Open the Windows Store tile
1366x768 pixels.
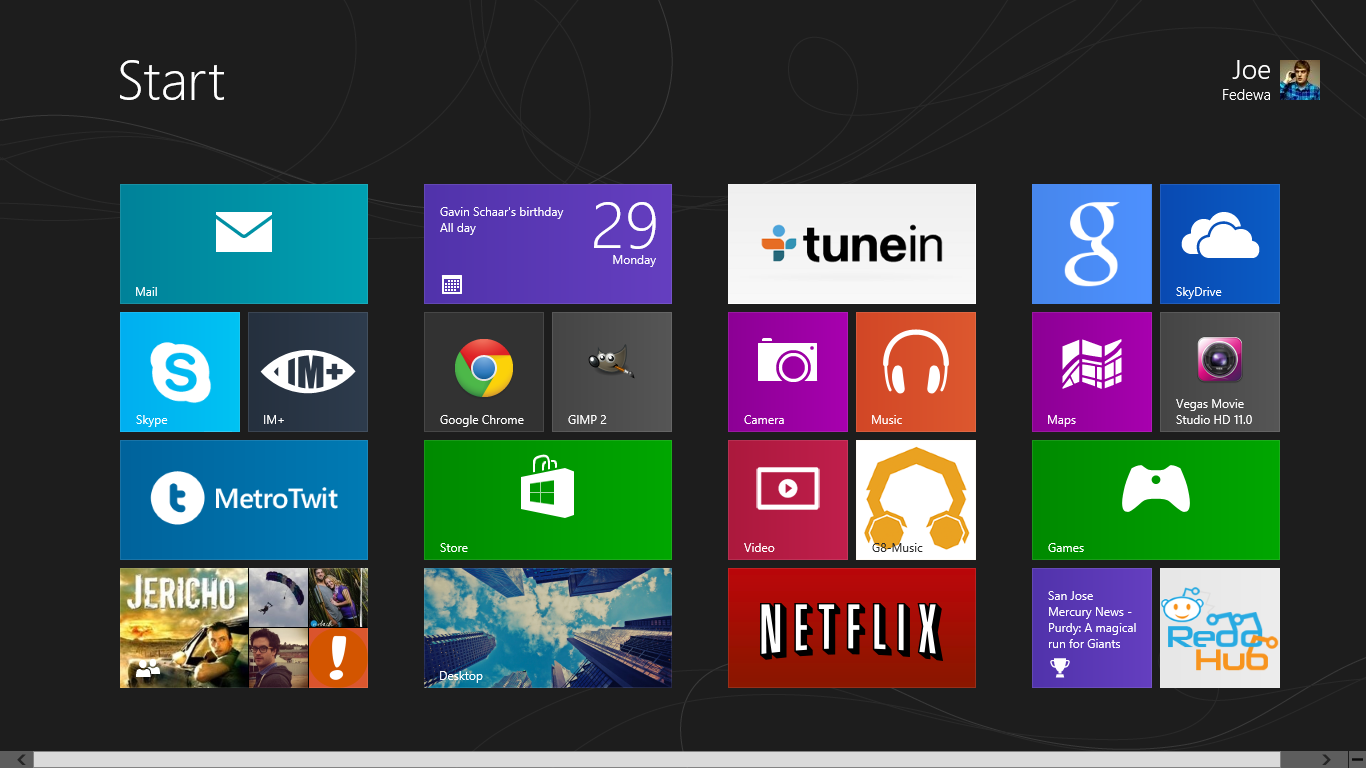pyautogui.click(x=548, y=499)
